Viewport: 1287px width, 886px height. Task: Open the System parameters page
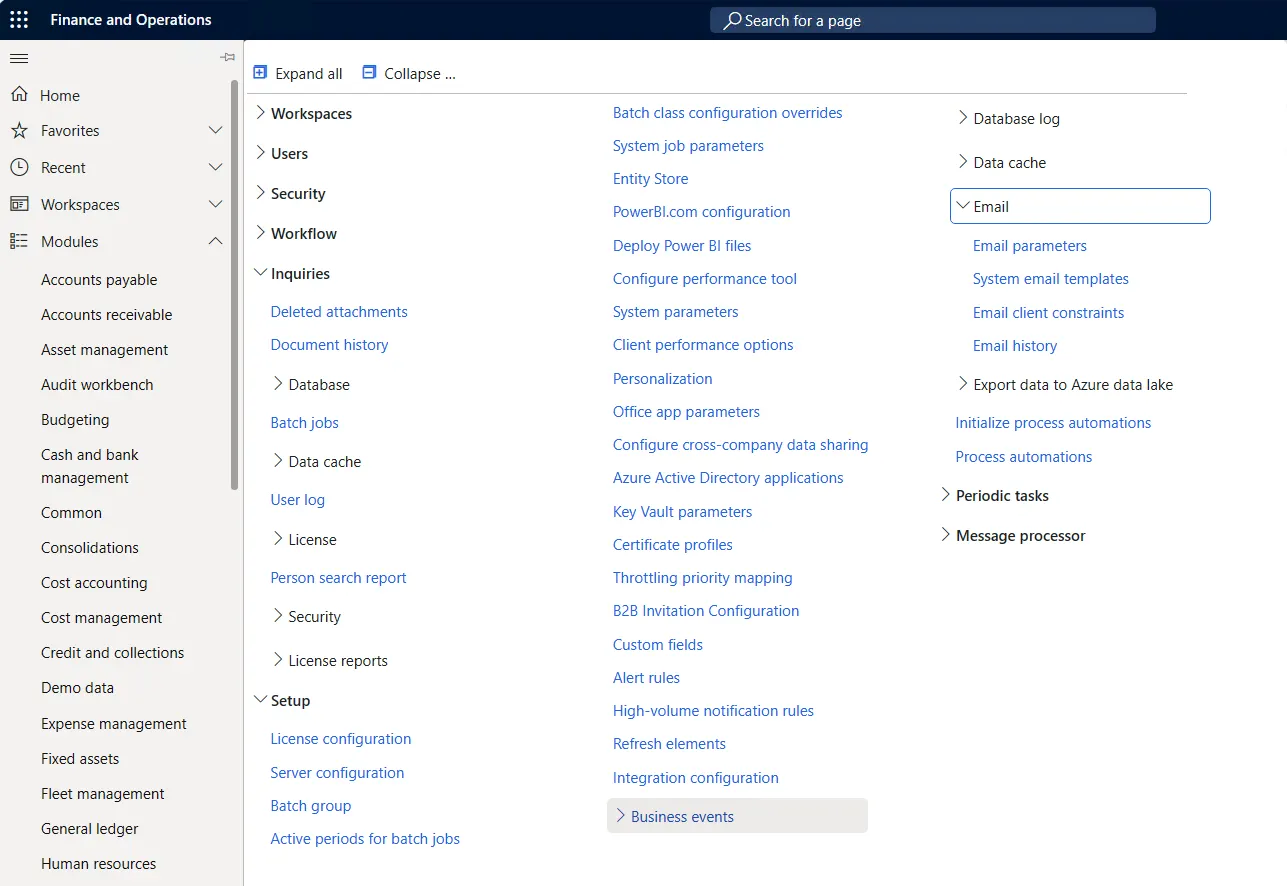(675, 311)
